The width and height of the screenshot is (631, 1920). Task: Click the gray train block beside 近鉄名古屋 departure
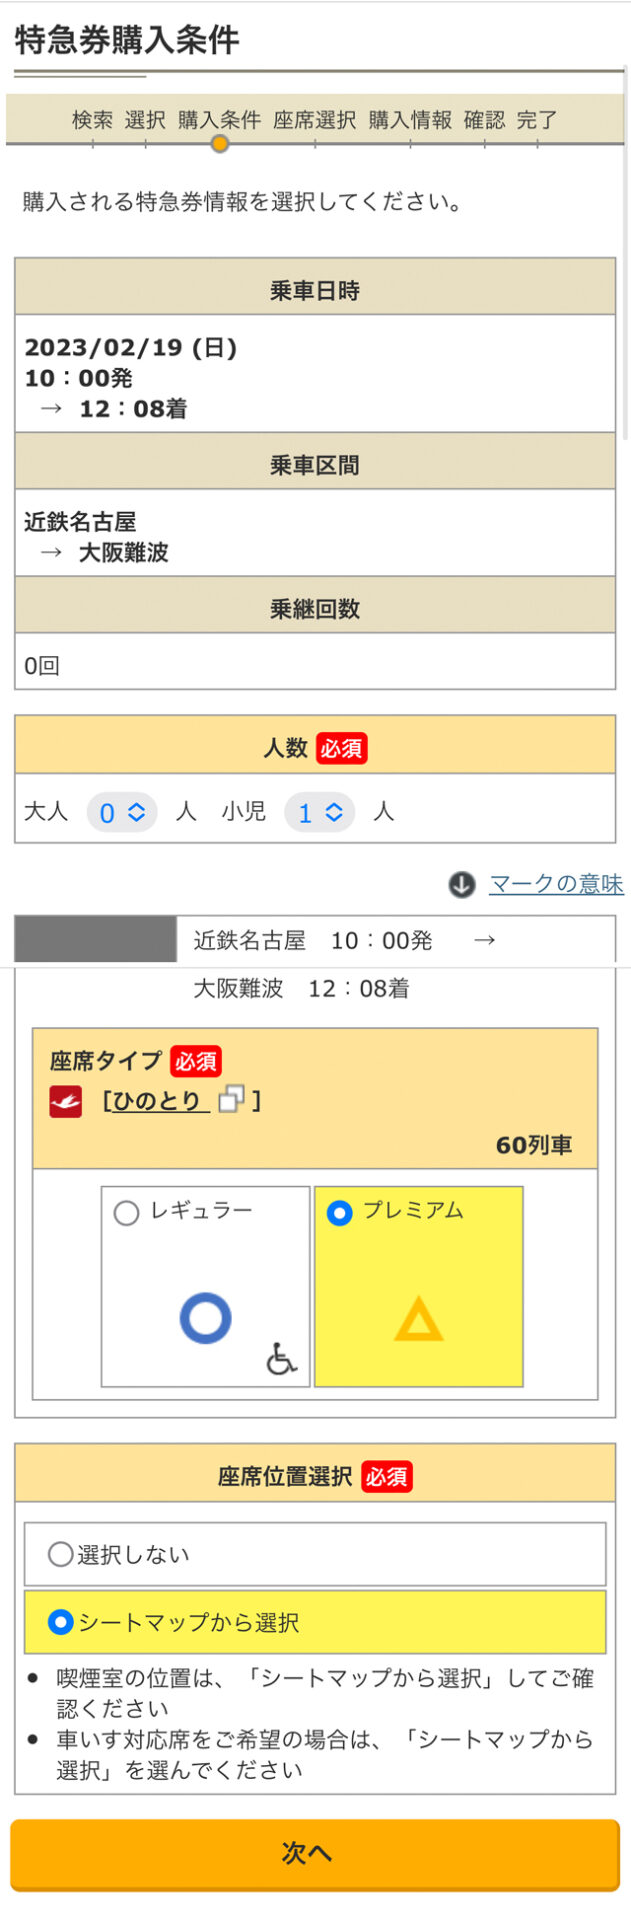96,940
